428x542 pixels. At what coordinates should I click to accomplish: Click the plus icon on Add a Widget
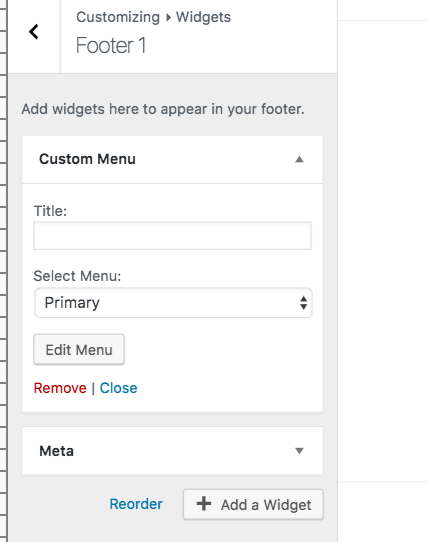(204, 504)
